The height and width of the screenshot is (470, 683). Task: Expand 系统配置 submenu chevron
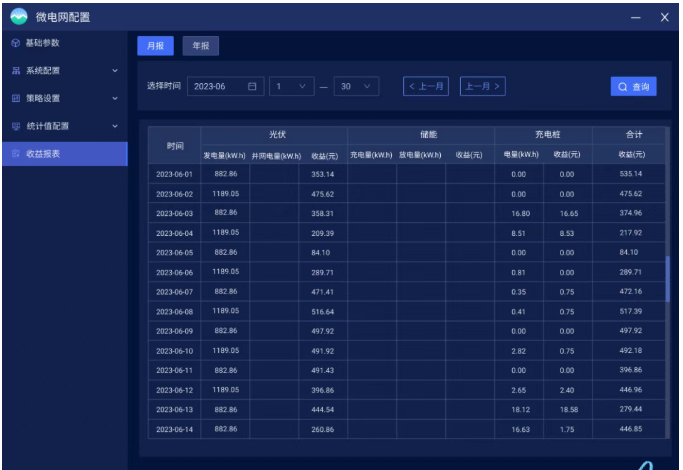[115, 71]
